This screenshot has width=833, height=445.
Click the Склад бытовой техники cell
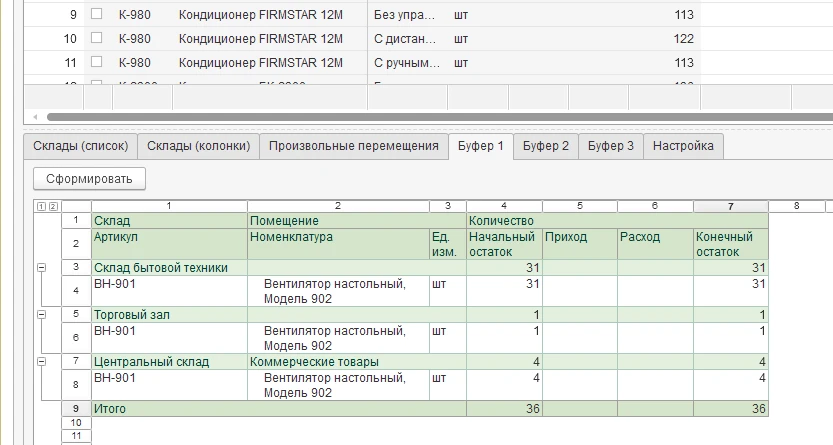[169, 268]
